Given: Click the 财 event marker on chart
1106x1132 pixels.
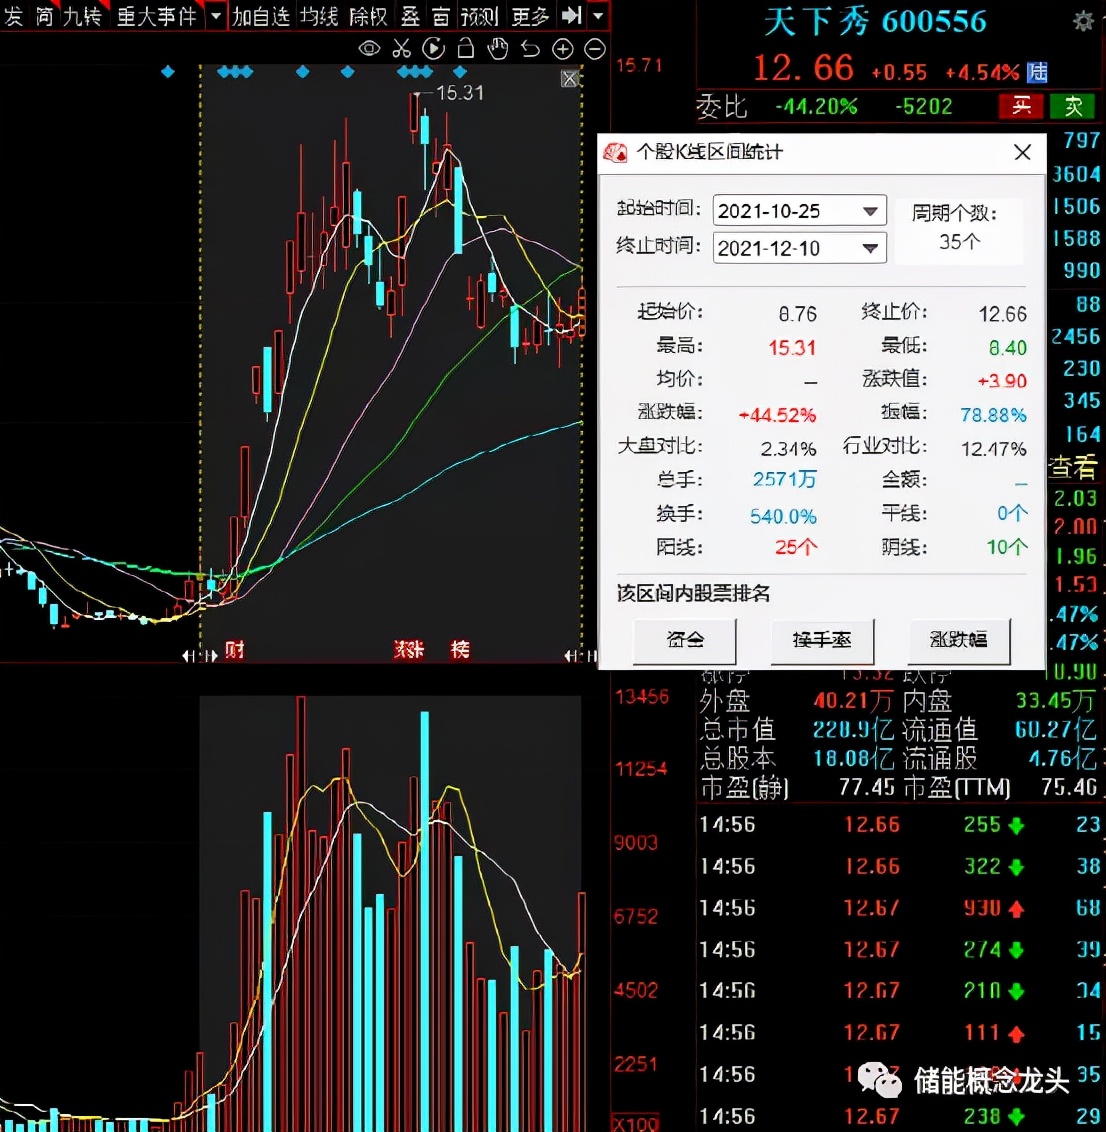Looking at the screenshot, I should 234,650.
